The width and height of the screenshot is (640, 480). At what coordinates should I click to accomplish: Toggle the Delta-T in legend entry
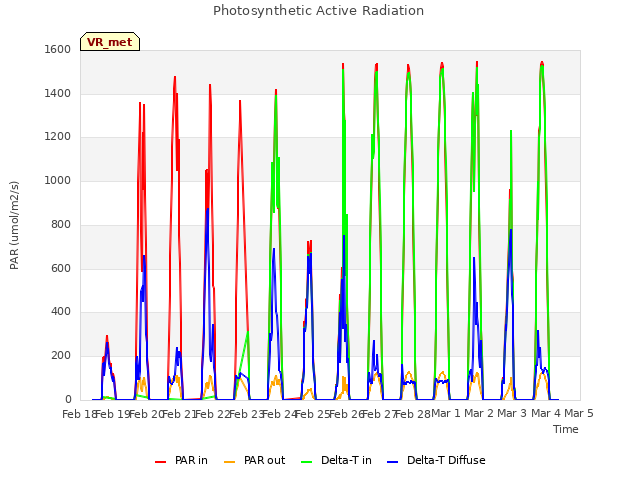click(x=336, y=460)
